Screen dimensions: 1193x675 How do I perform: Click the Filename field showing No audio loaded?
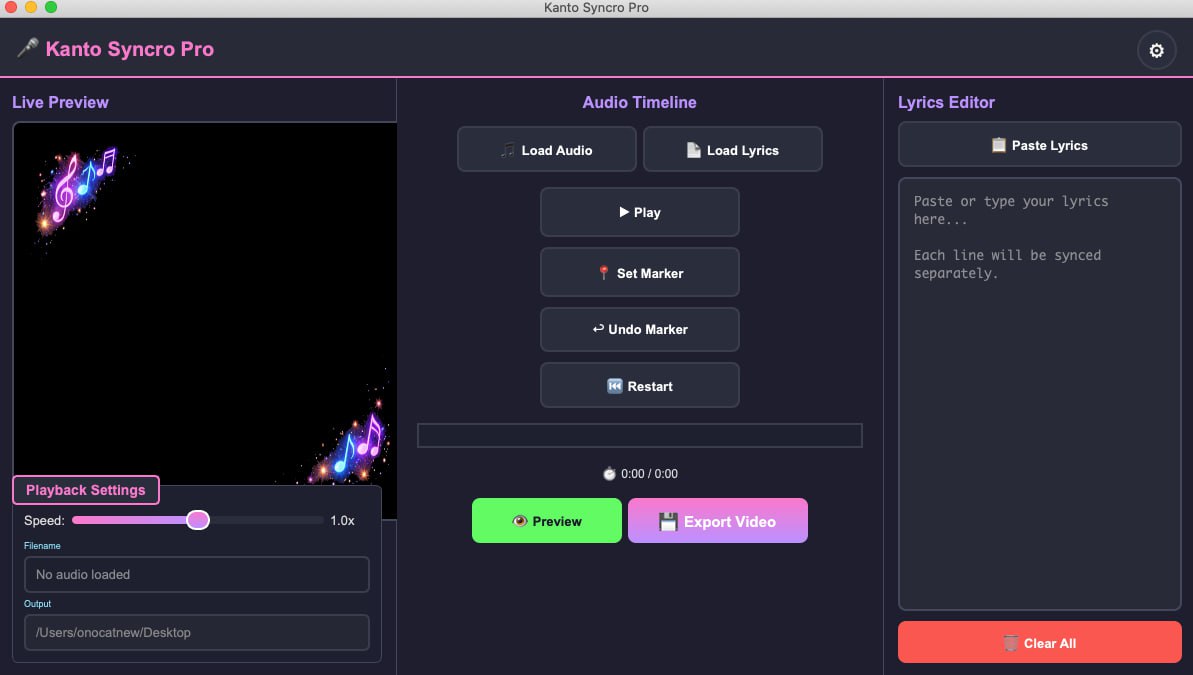pos(196,574)
